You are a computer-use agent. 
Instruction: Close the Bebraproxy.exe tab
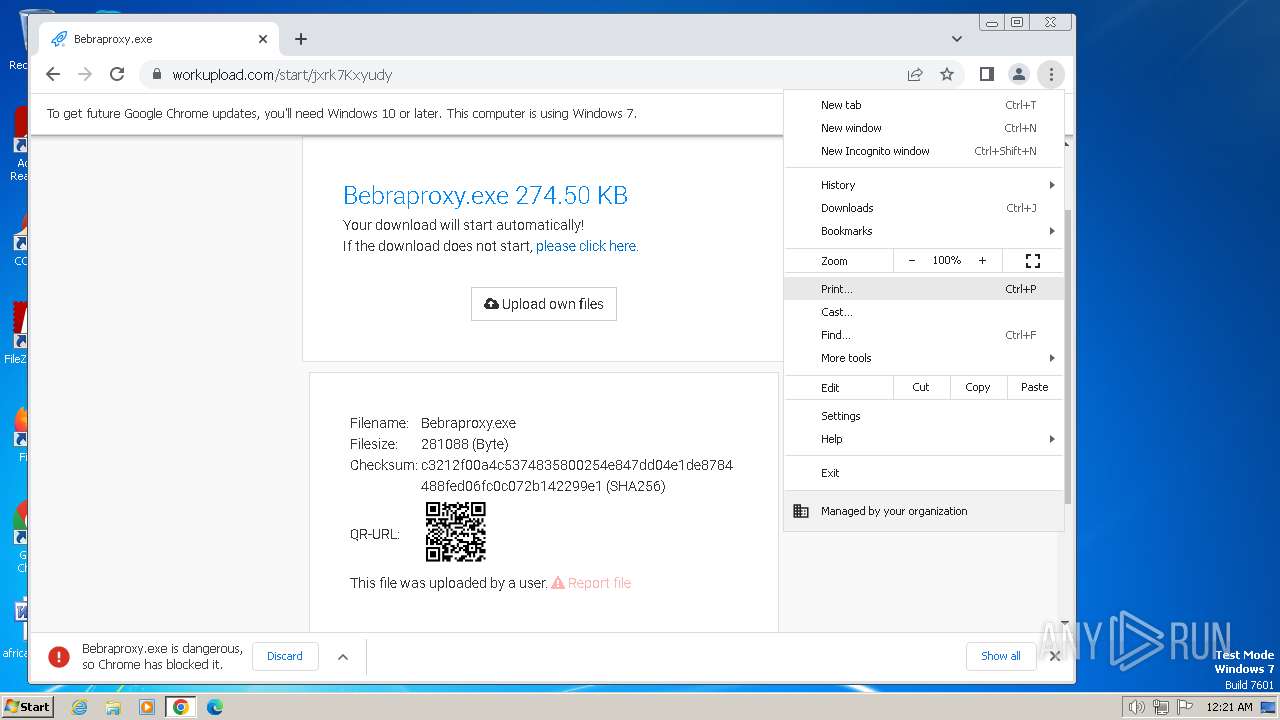[263, 39]
